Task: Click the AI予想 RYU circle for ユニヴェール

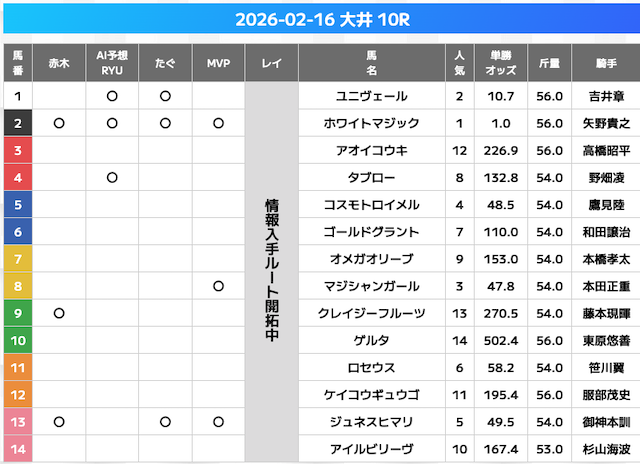Action: 112,97
